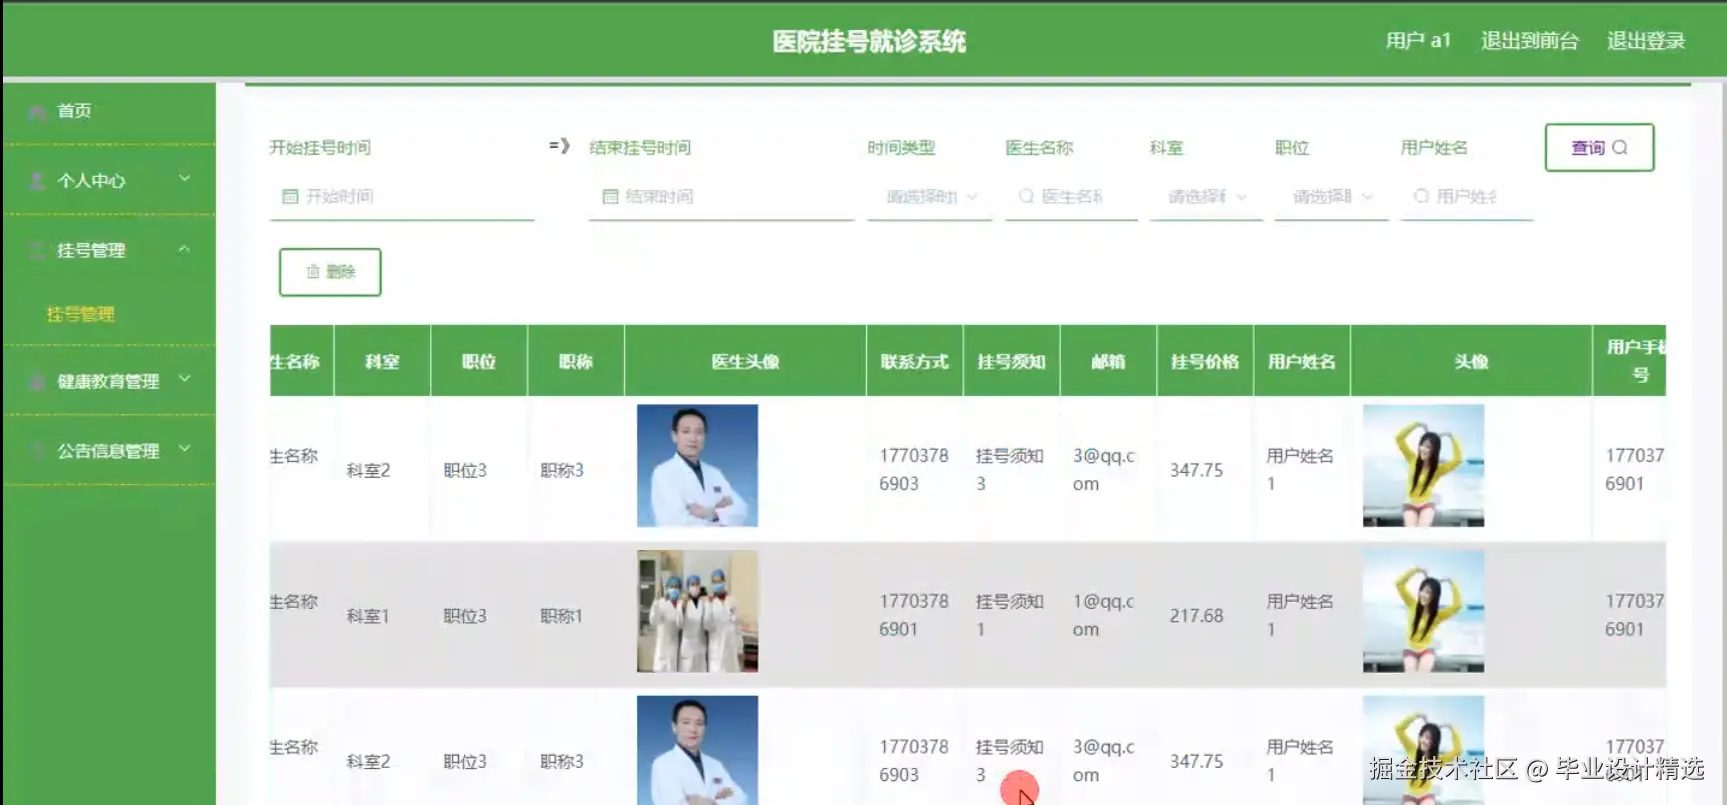Focus the 用户姓名 search input
This screenshot has width=1727, height=805.
click(1467, 197)
